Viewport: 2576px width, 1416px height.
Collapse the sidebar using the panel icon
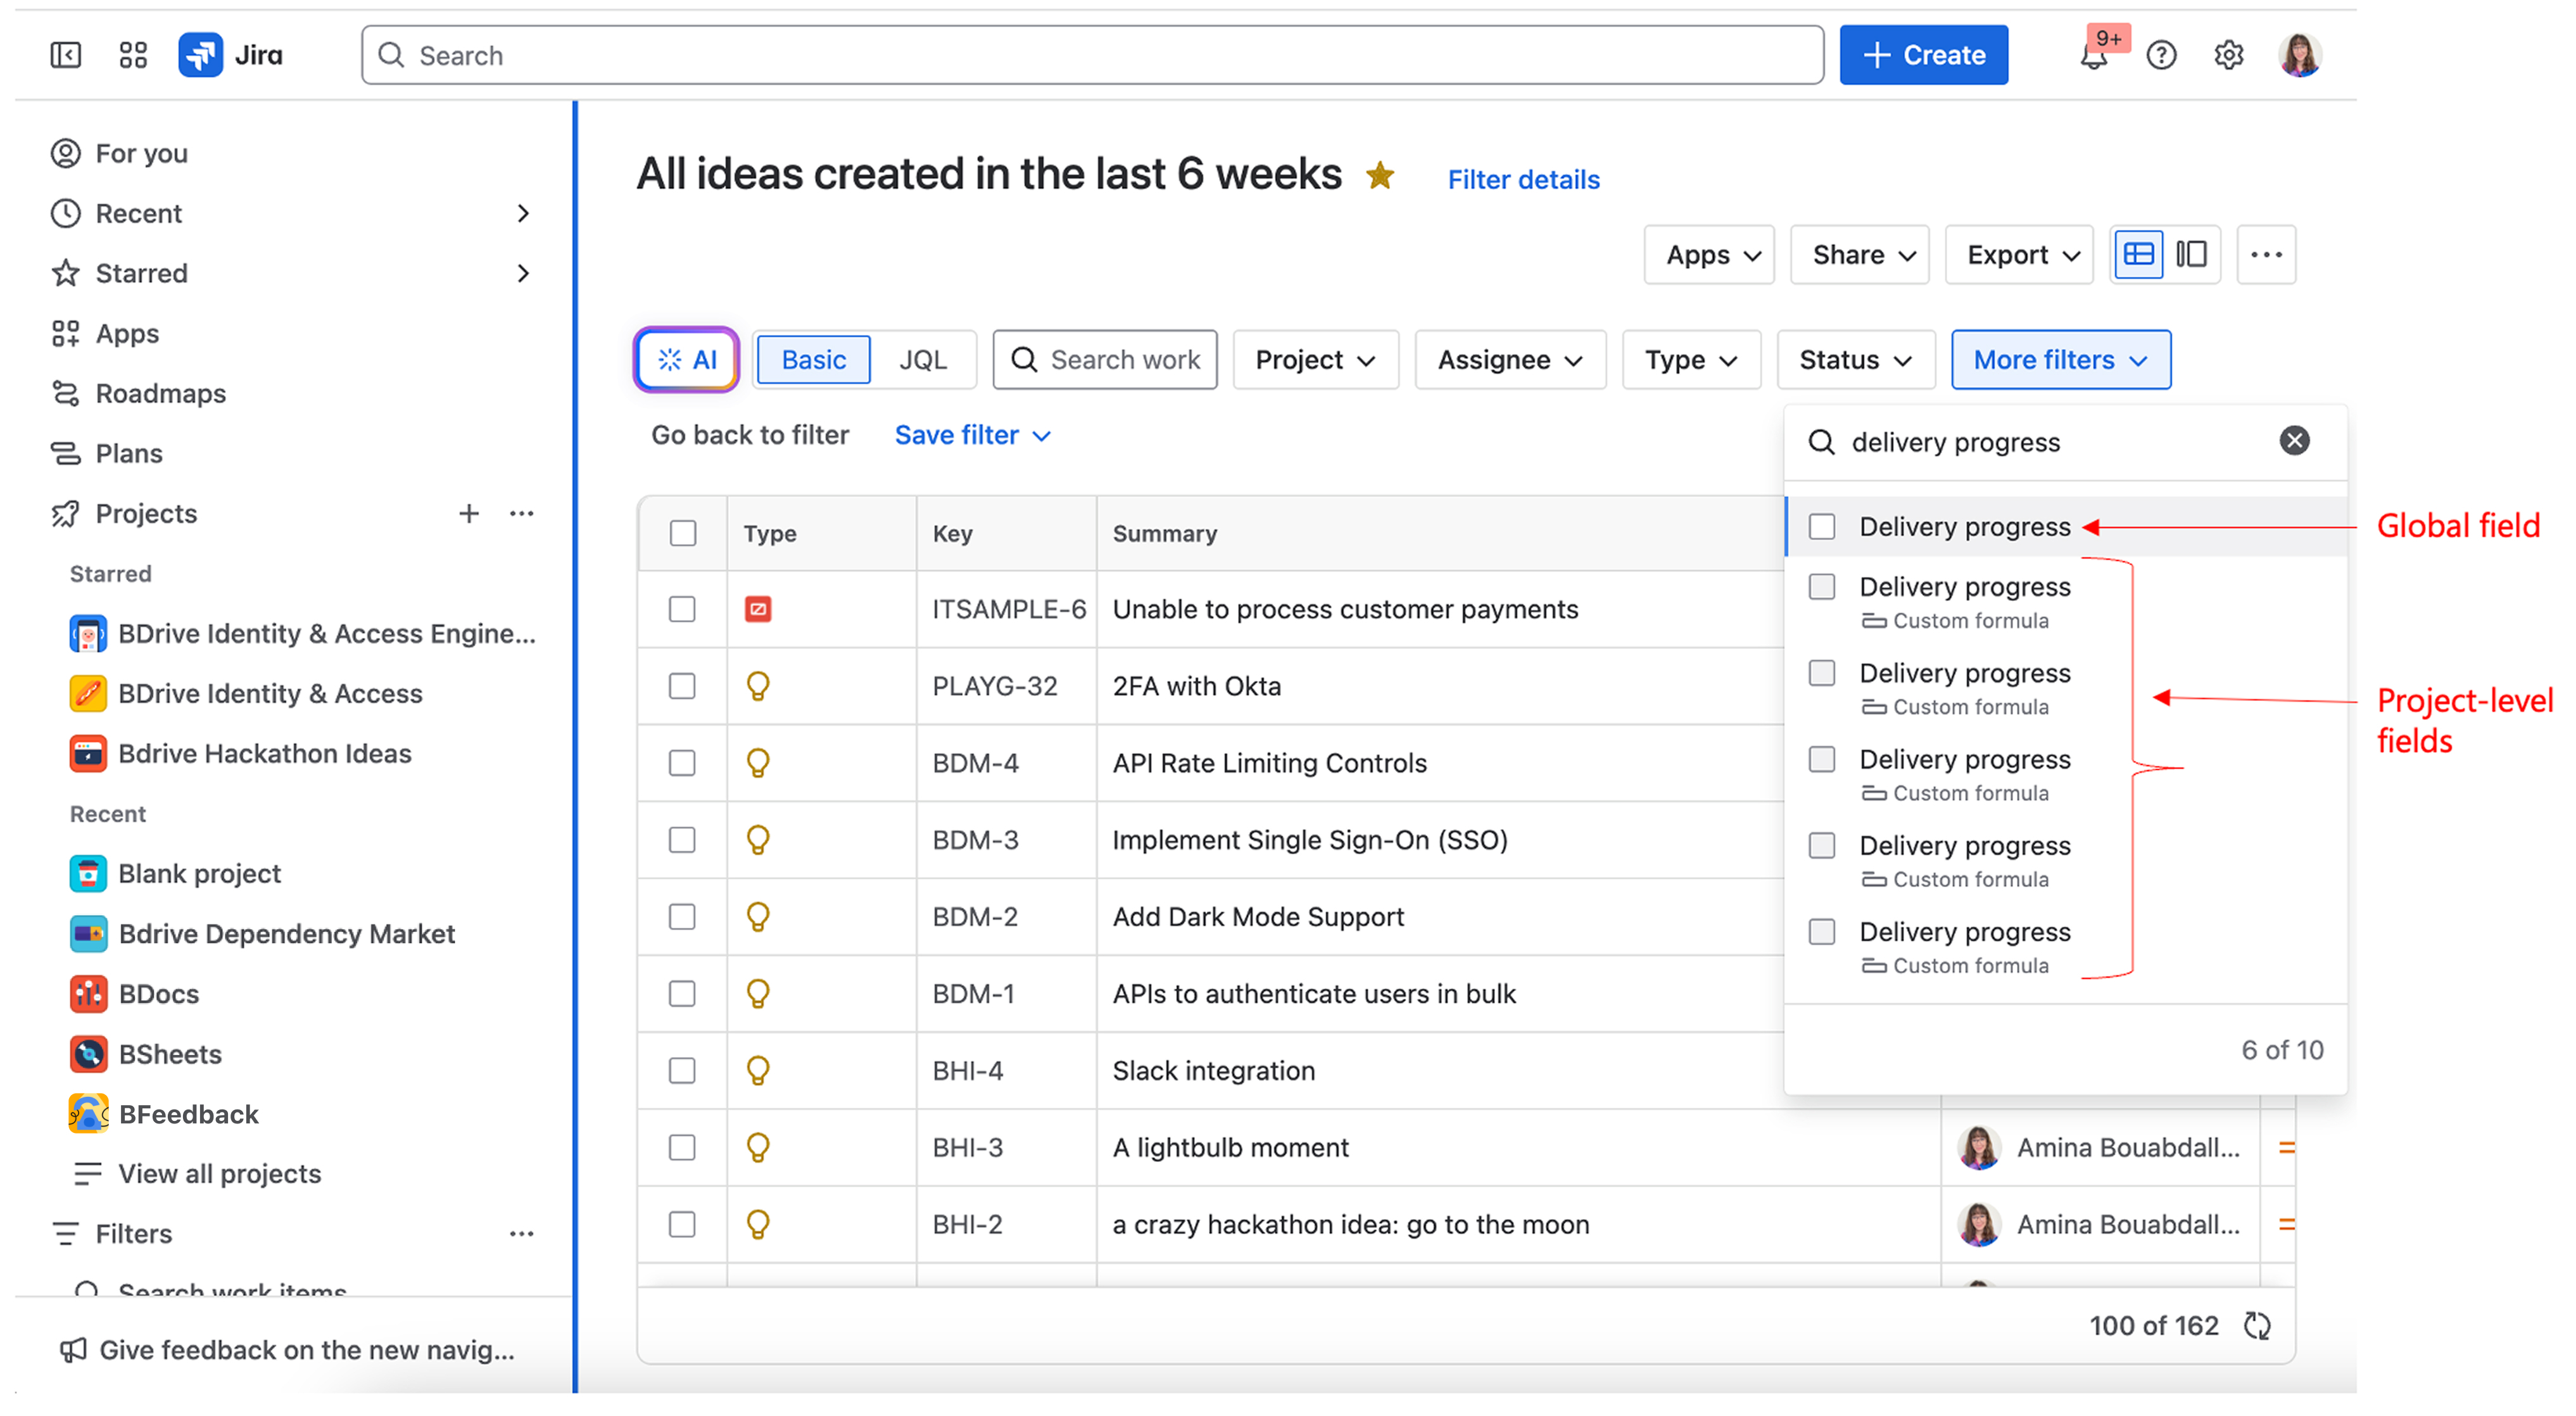64,54
